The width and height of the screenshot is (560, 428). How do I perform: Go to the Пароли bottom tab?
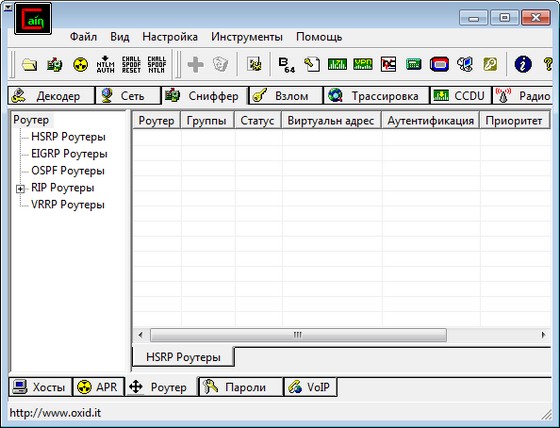[x=240, y=387]
